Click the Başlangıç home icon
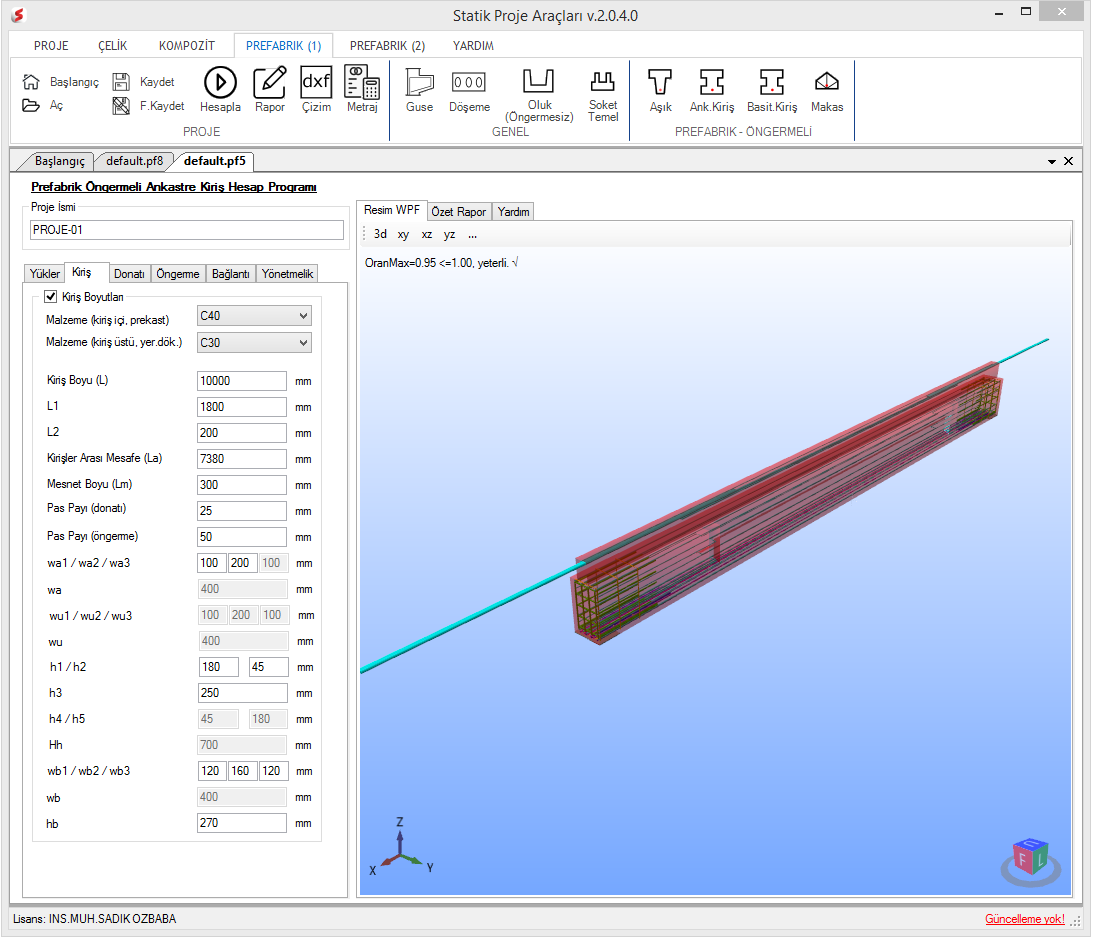The width and height of the screenshot is (1093, 938). pos(31,82)
